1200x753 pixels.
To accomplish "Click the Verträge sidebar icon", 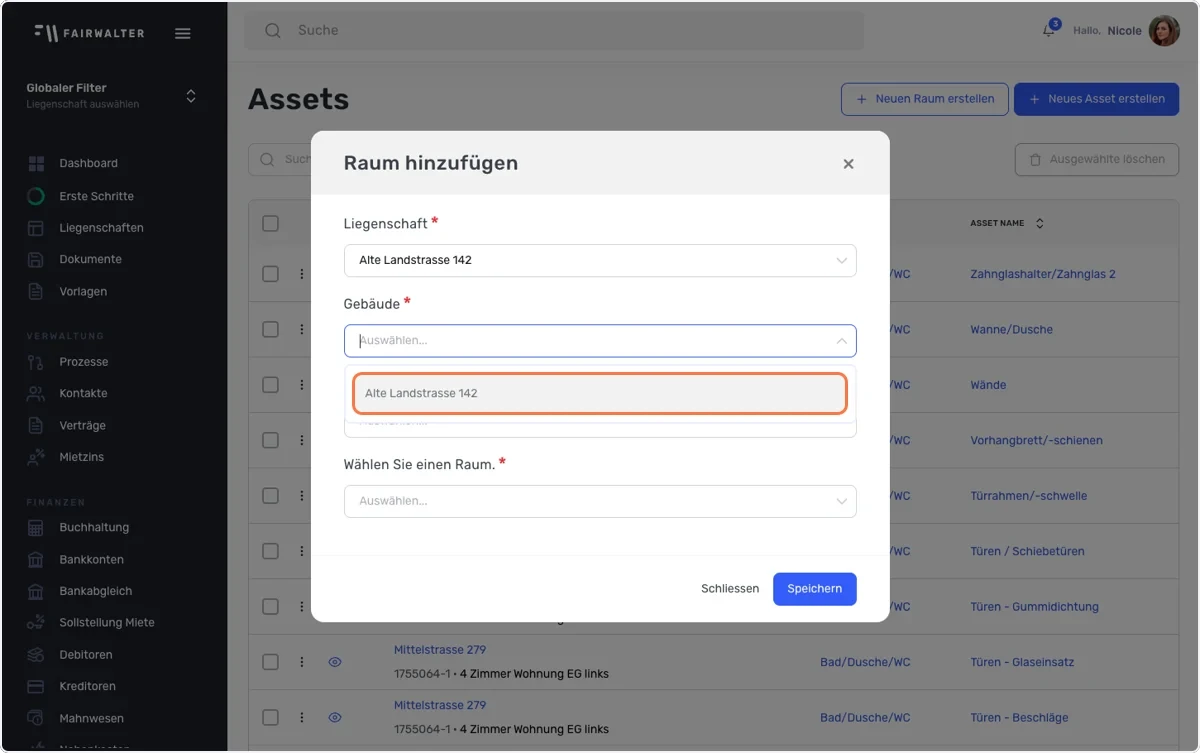I will click(36, 425).
